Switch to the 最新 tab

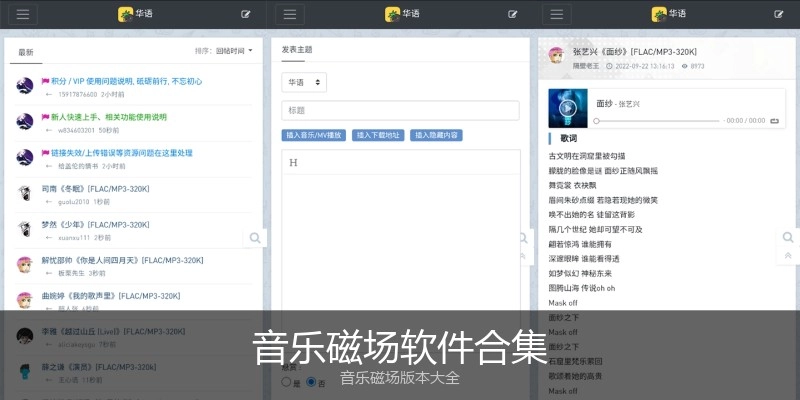[26, 53]
